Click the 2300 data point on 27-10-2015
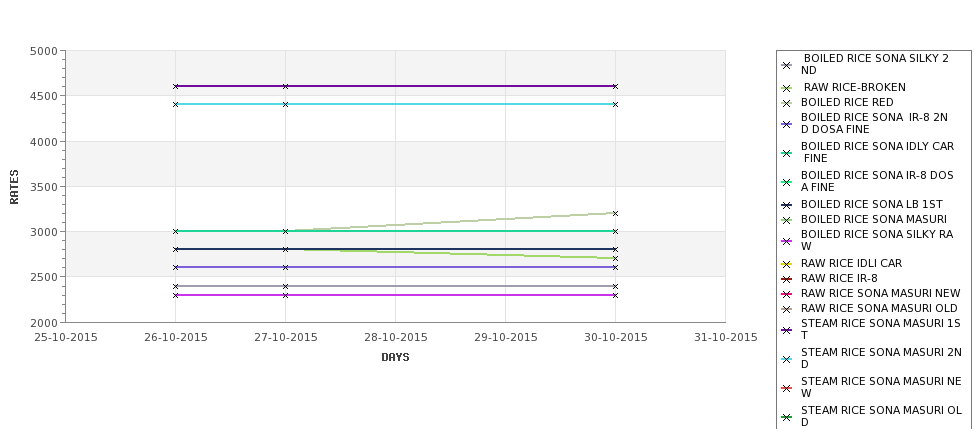Image resolution: width=975 pixels, height=429 pixels. click(x=285, y=295)
